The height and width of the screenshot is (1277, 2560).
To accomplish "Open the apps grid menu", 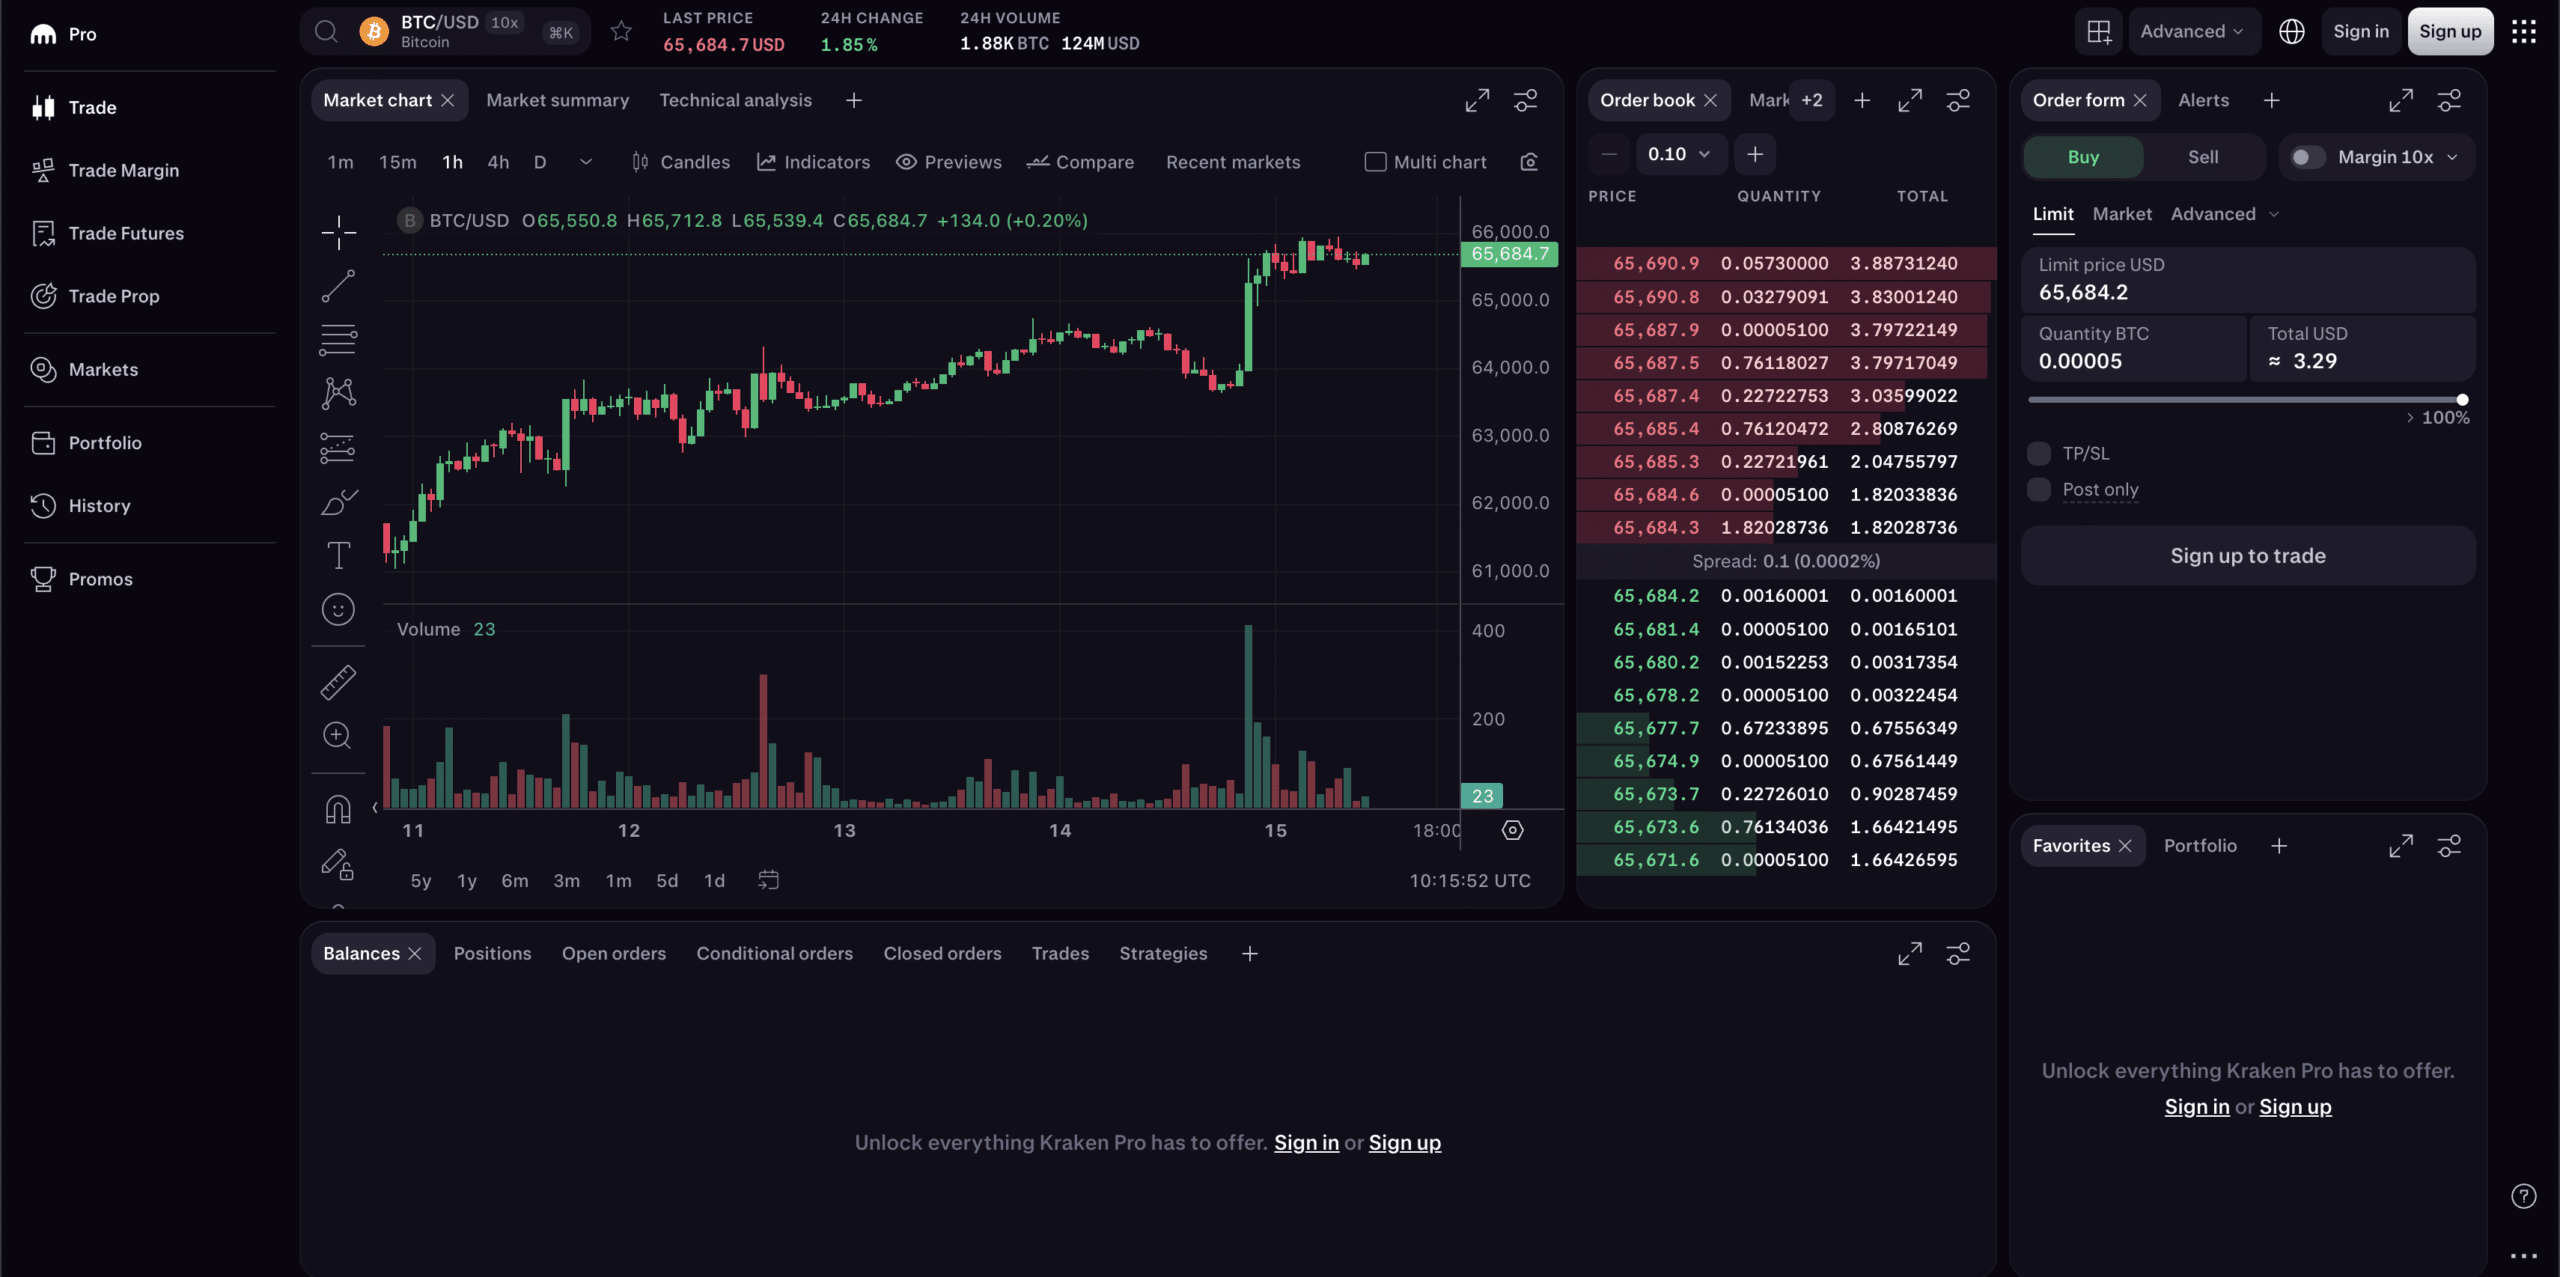I will point(2524,31).
